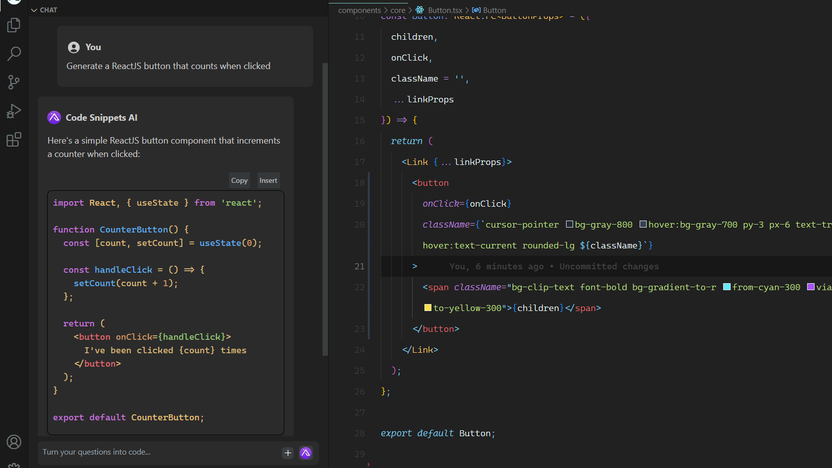Click 'useState(0)' in the chat snippet
The height and width of the screenshot is (468, 832).
coord(228,243)
